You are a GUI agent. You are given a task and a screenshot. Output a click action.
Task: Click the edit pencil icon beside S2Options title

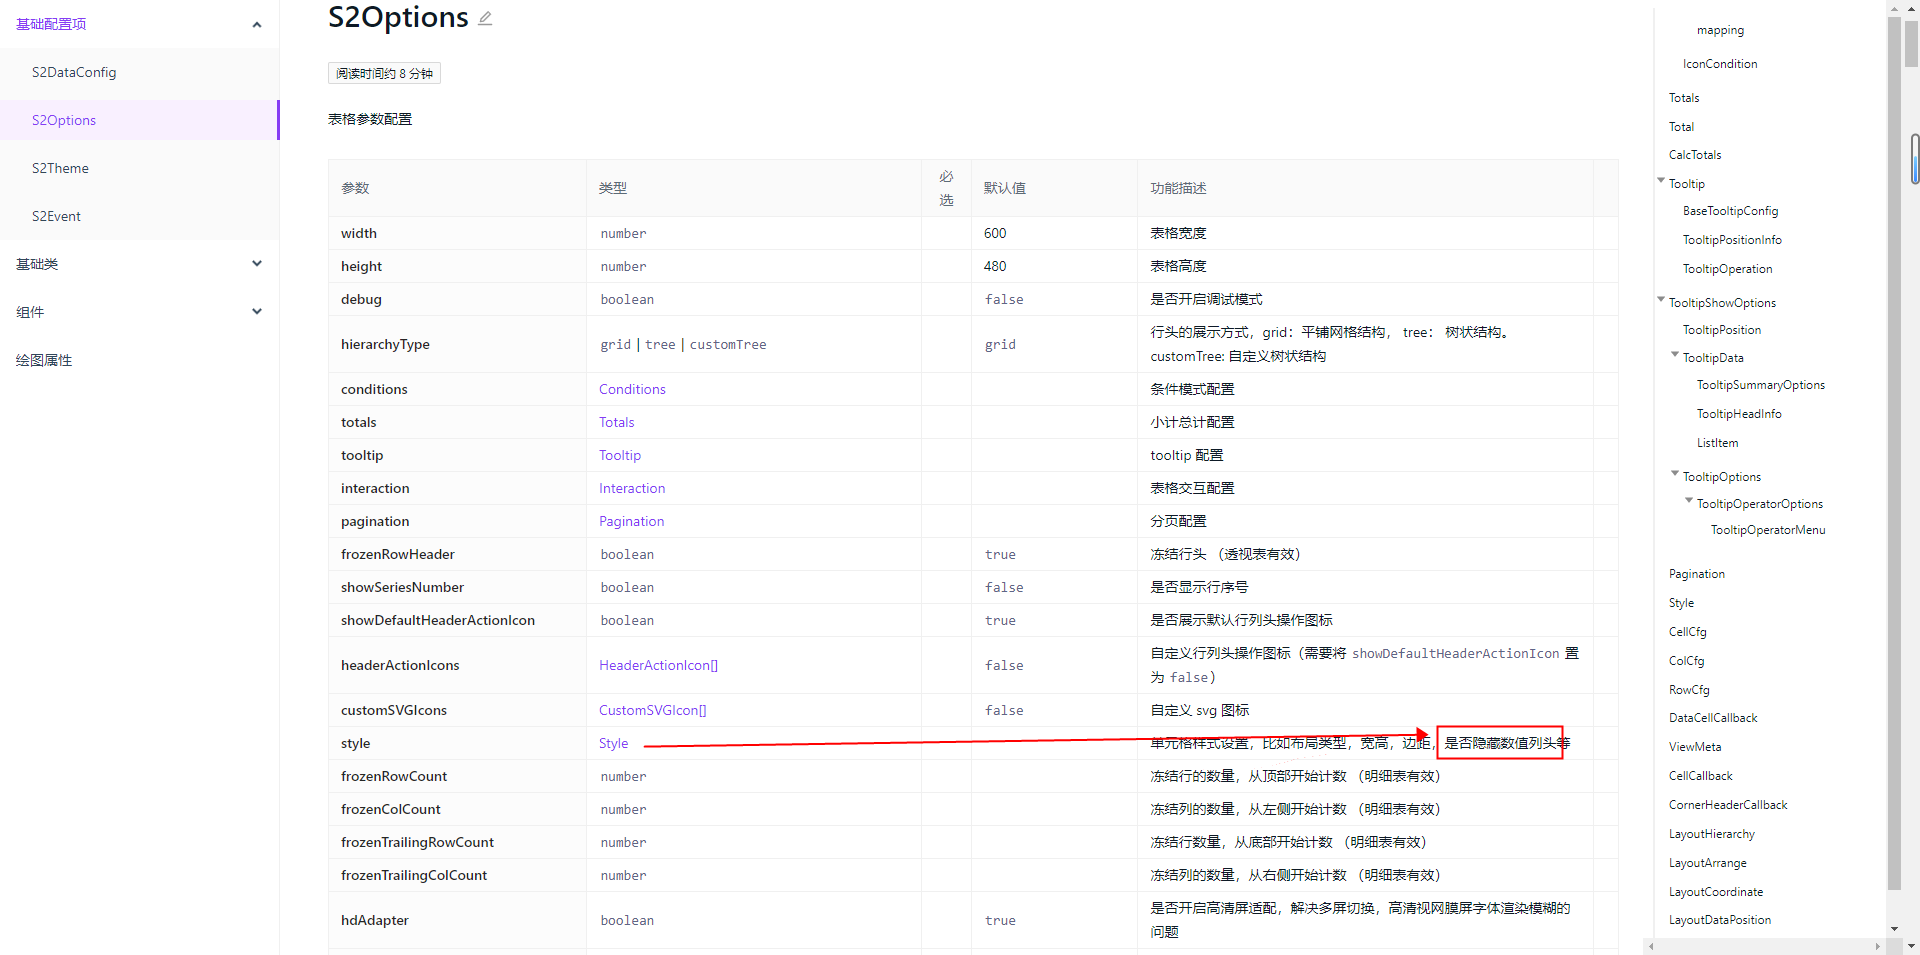click(x=486, y=17)
